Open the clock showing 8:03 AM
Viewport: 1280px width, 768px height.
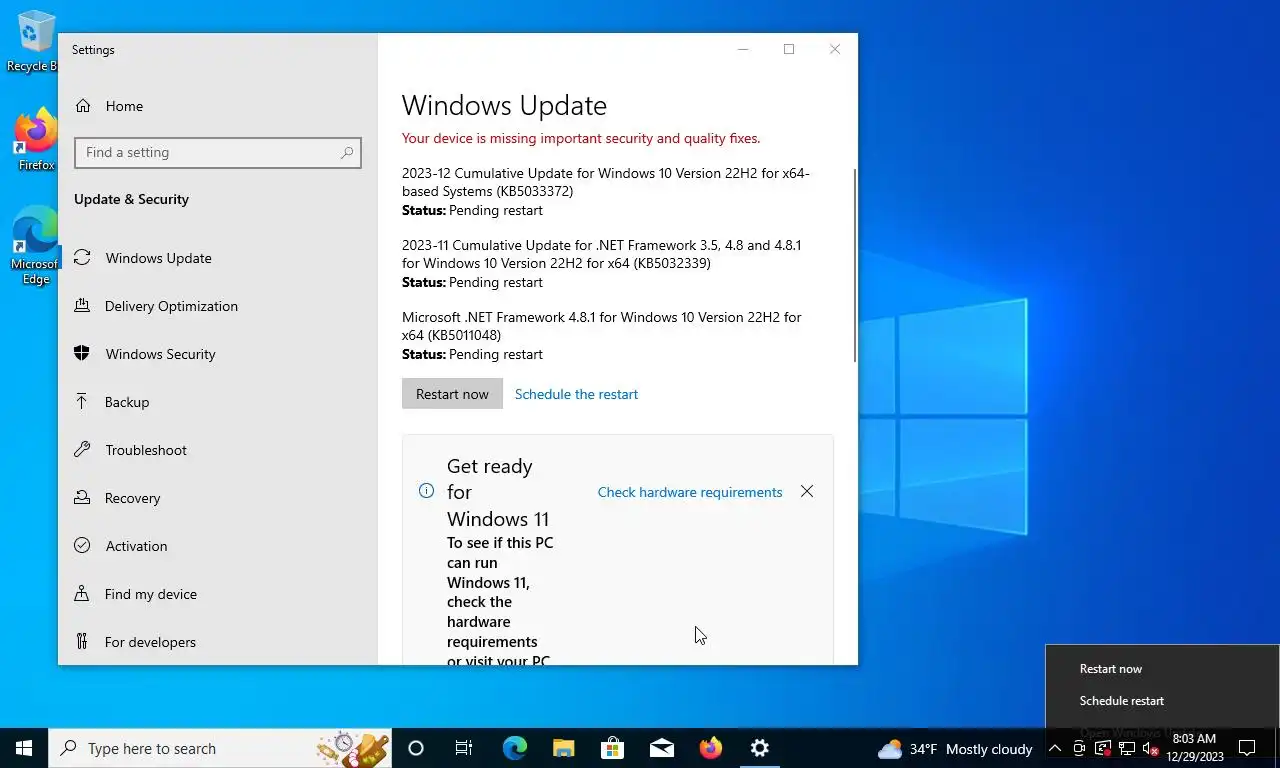[x=1194, y=748]
